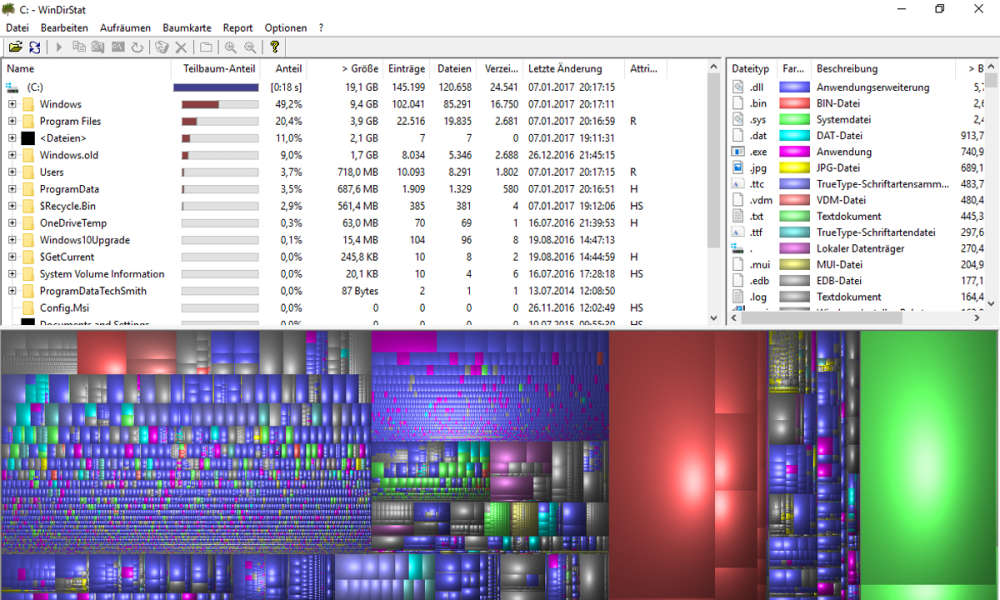Image resolution: width=1000 pixels, height=600 pixels.
Task: Sort by the Größe column header
Action: (344, 69)
